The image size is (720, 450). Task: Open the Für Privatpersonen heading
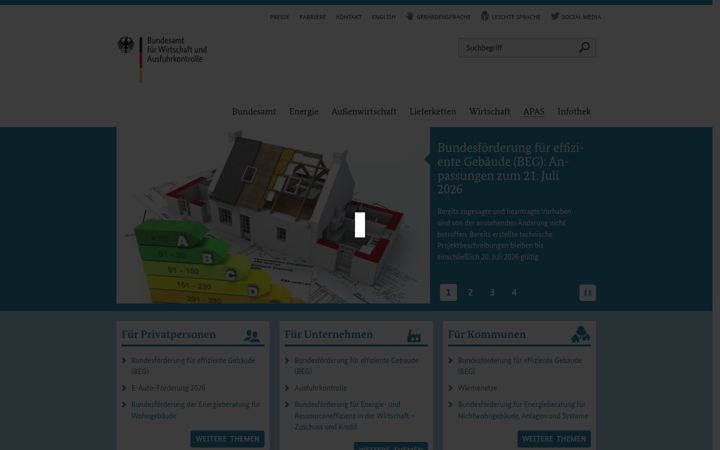point(169,334)
